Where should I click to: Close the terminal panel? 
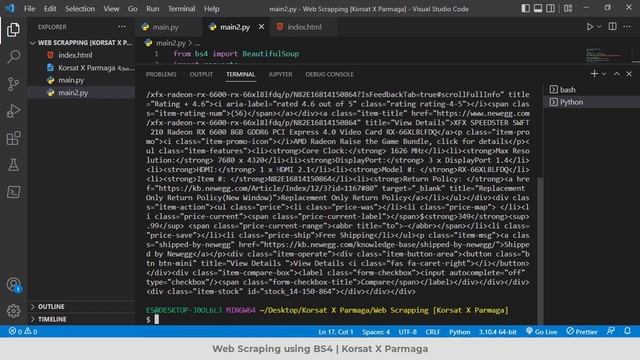[629, 74]
